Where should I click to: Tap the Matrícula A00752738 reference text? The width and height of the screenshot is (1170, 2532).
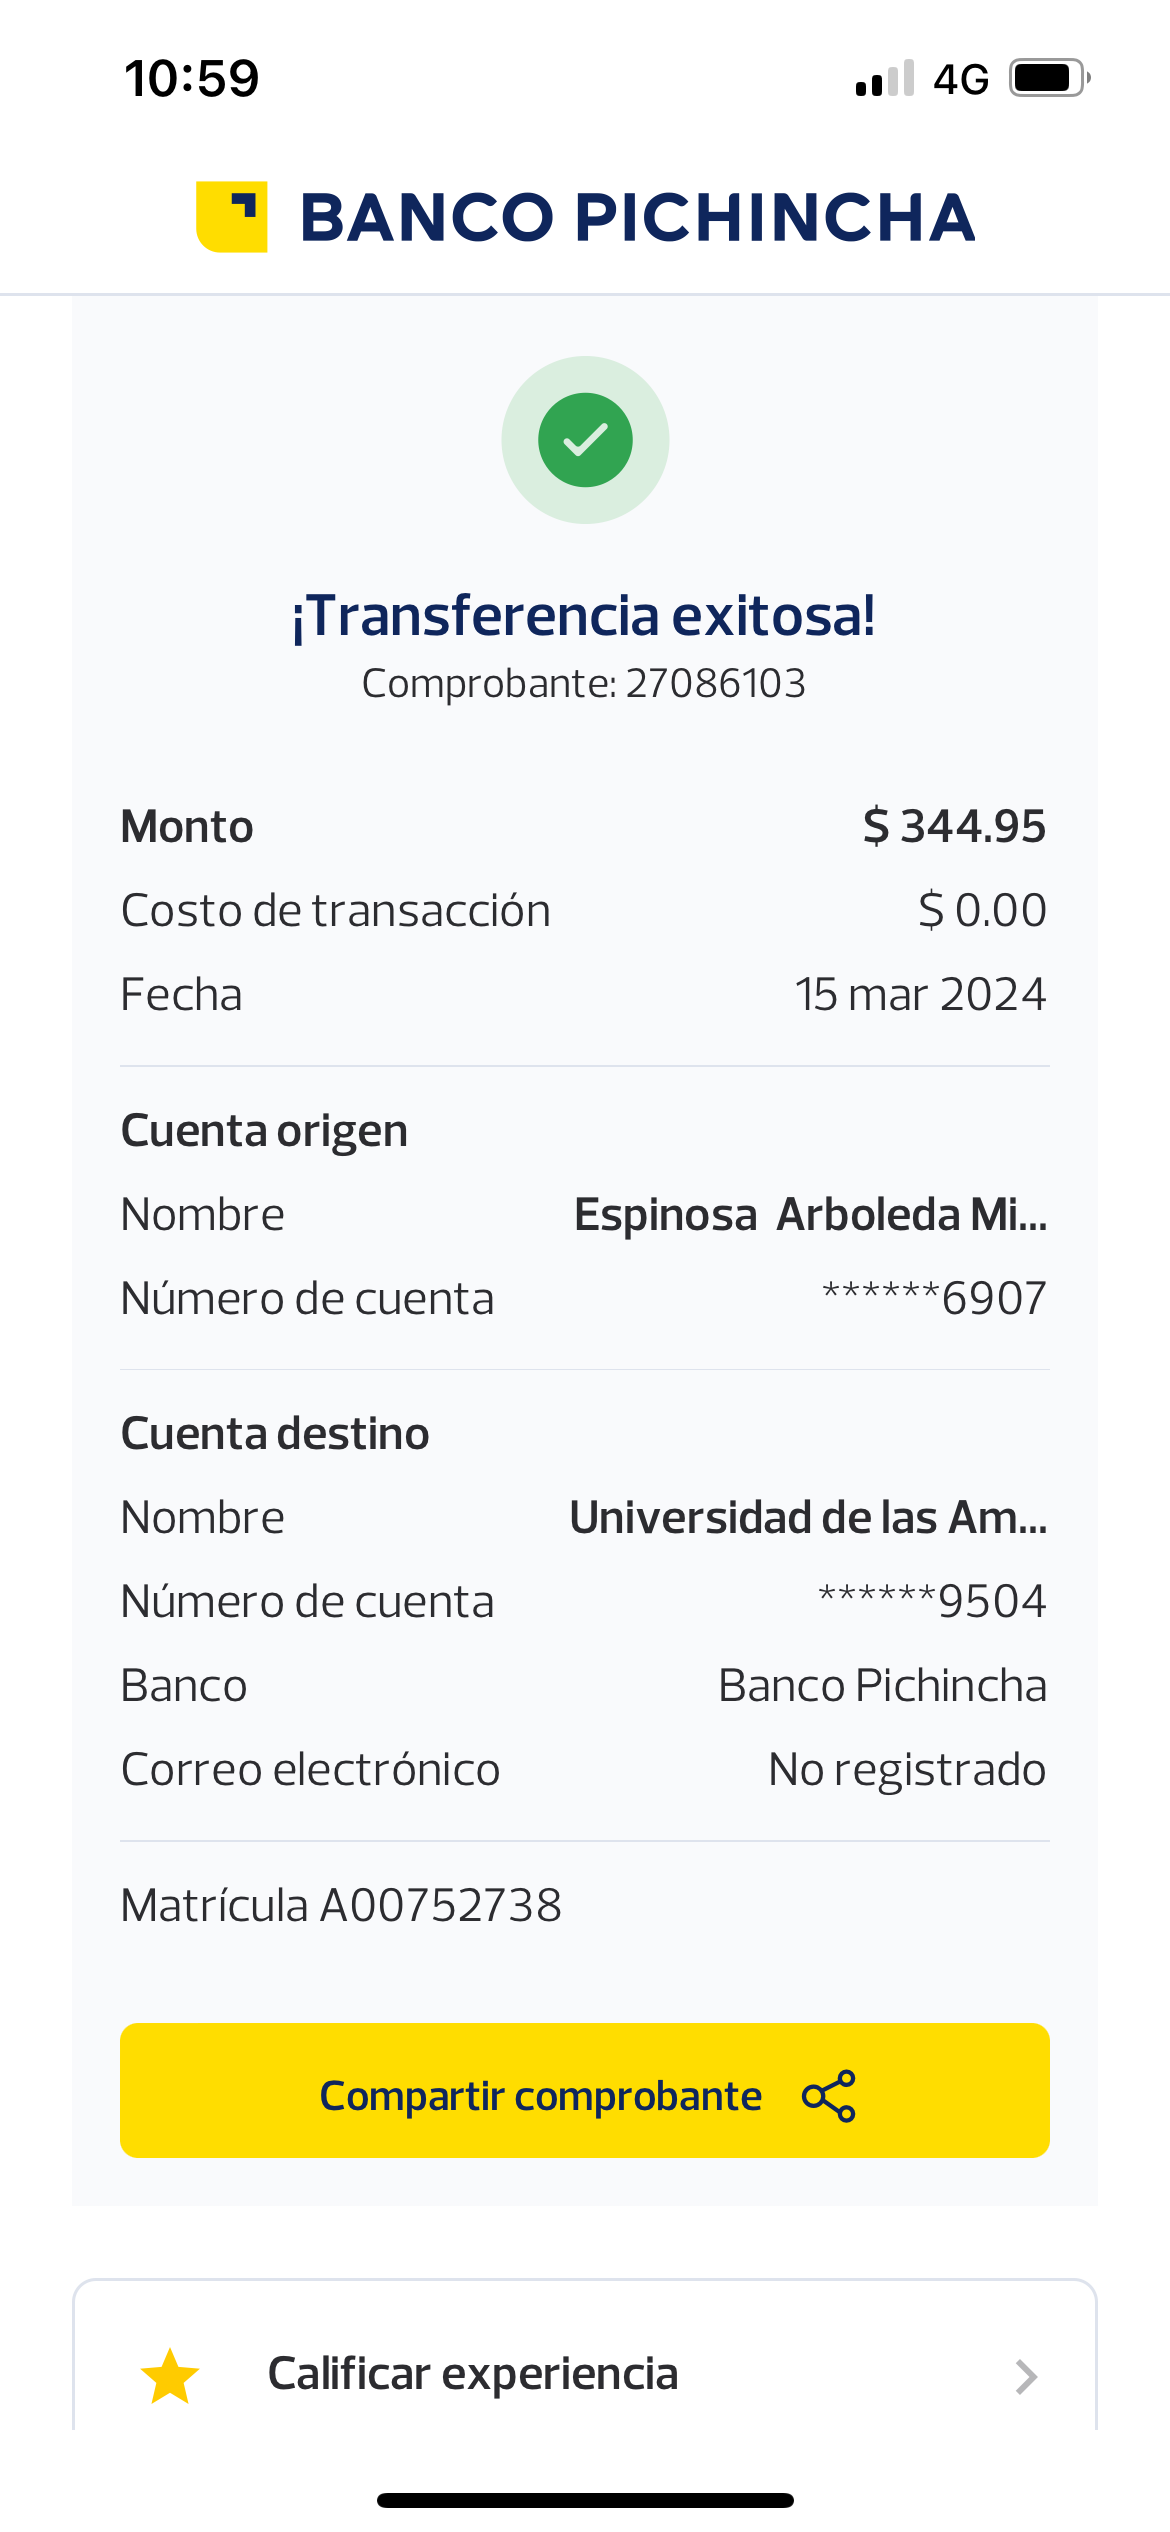click(x=341, y=1906)
